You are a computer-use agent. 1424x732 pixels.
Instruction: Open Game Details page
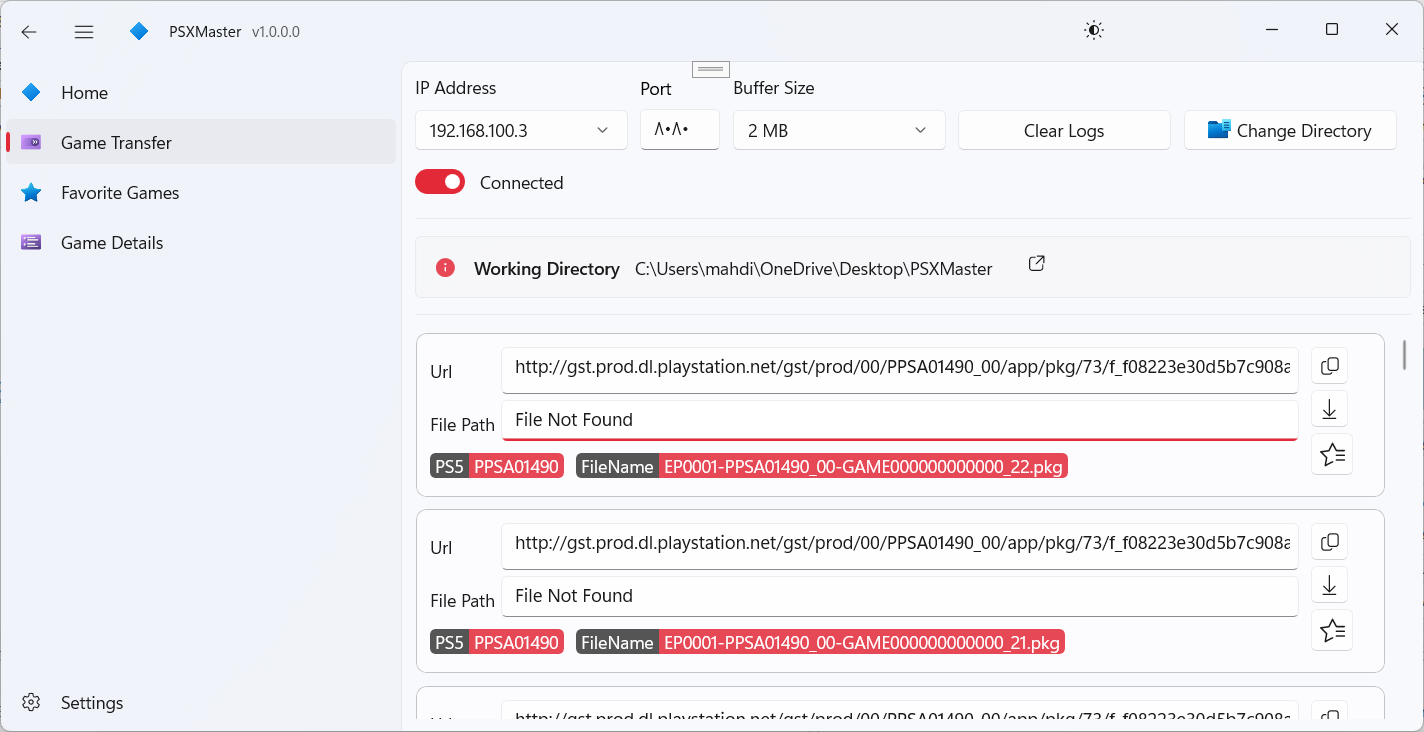tap(200, 243)
